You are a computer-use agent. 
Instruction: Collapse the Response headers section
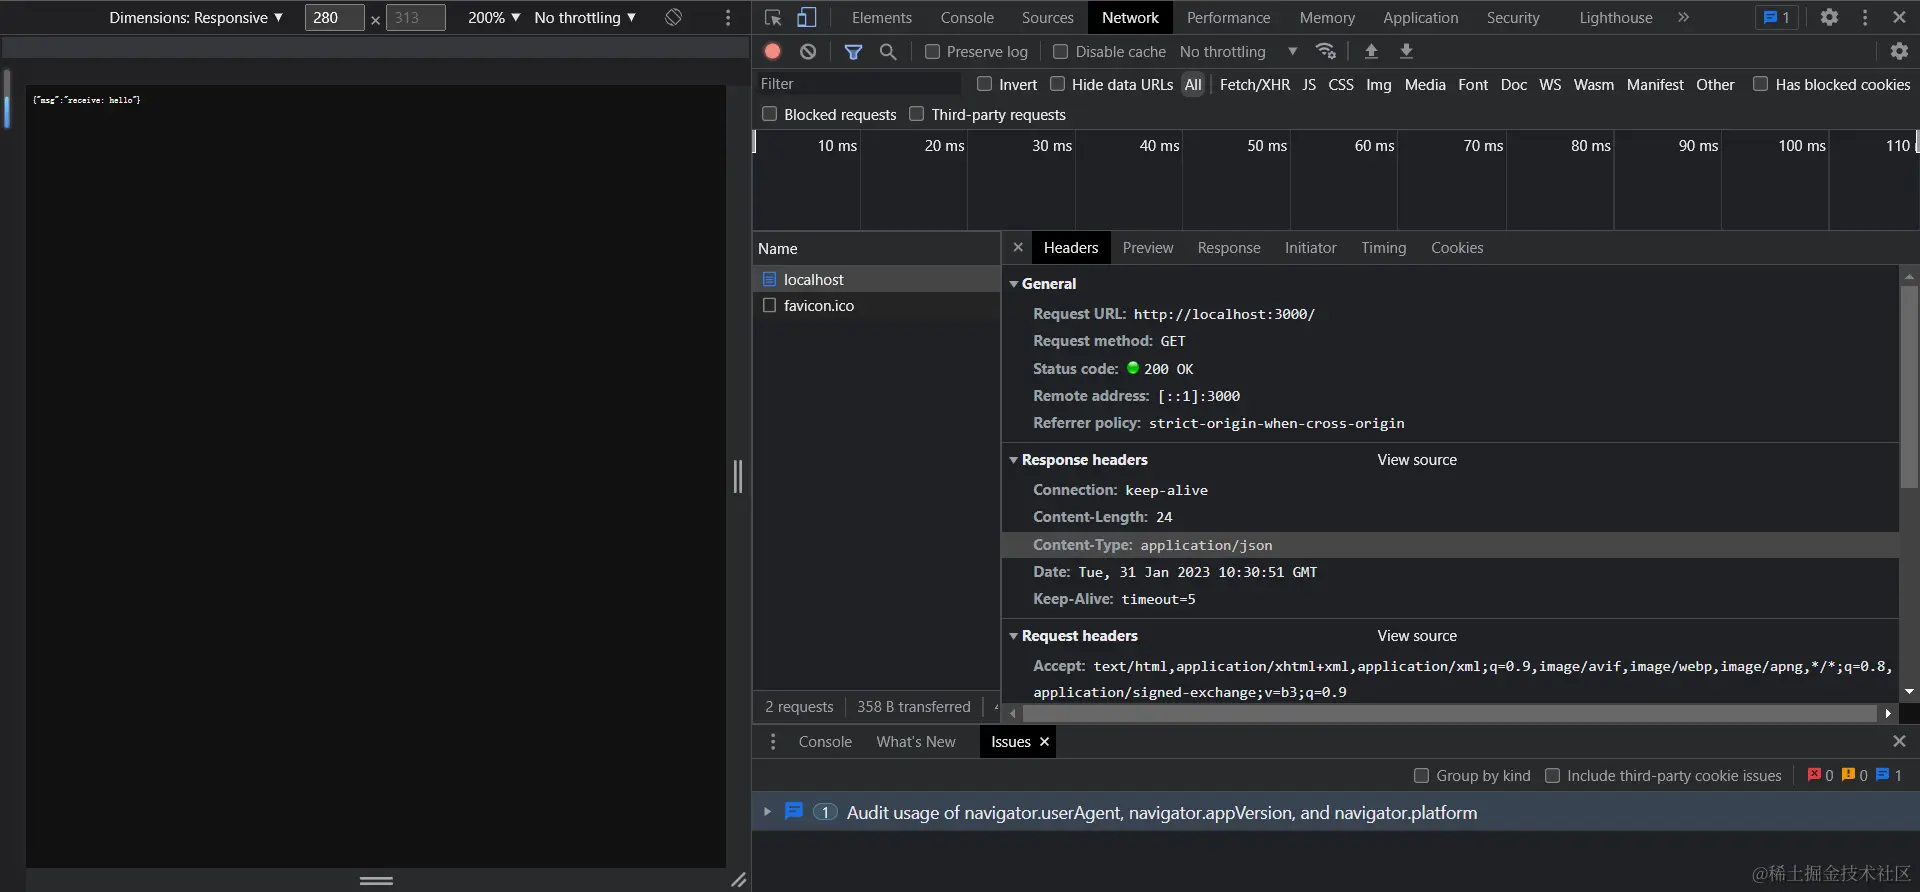(x=1013, y=460)
